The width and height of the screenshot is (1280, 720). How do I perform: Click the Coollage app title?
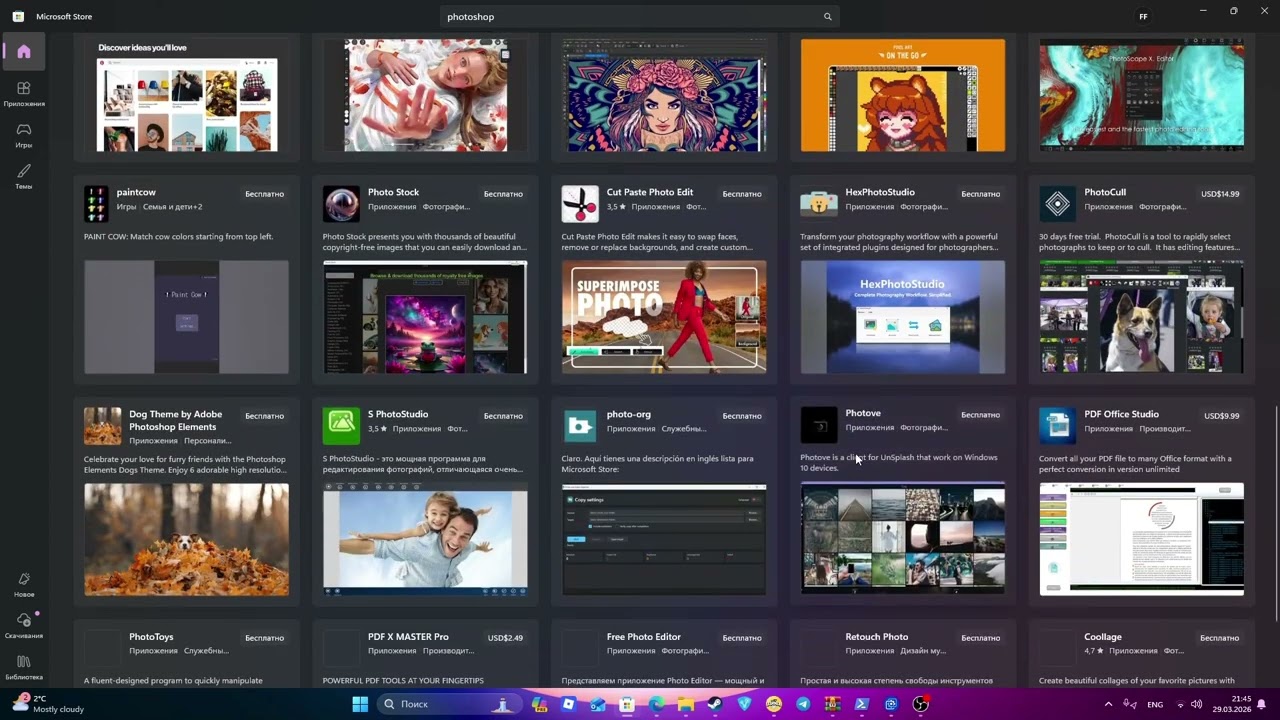[x=1103, y=637]
